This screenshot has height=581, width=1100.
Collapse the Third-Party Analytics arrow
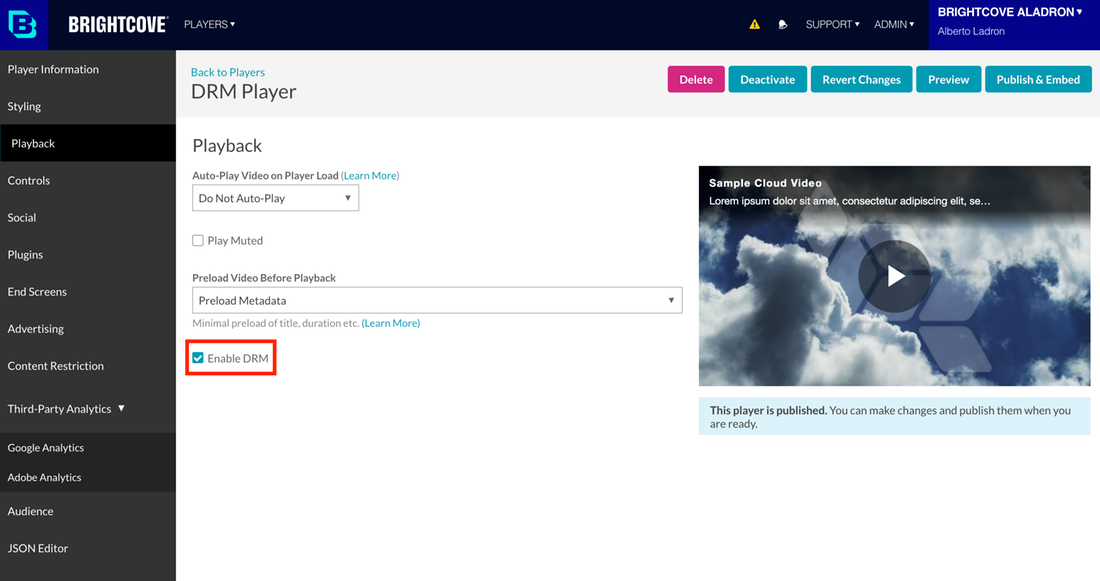[122, 409]
